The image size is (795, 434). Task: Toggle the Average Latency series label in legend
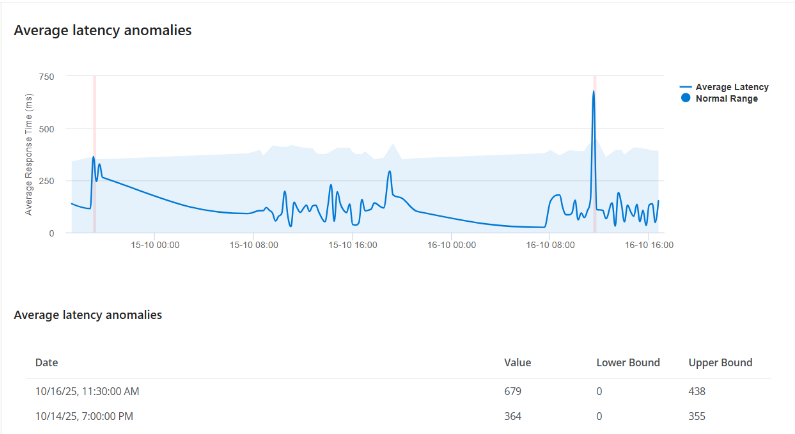click(x=731, y=87)
